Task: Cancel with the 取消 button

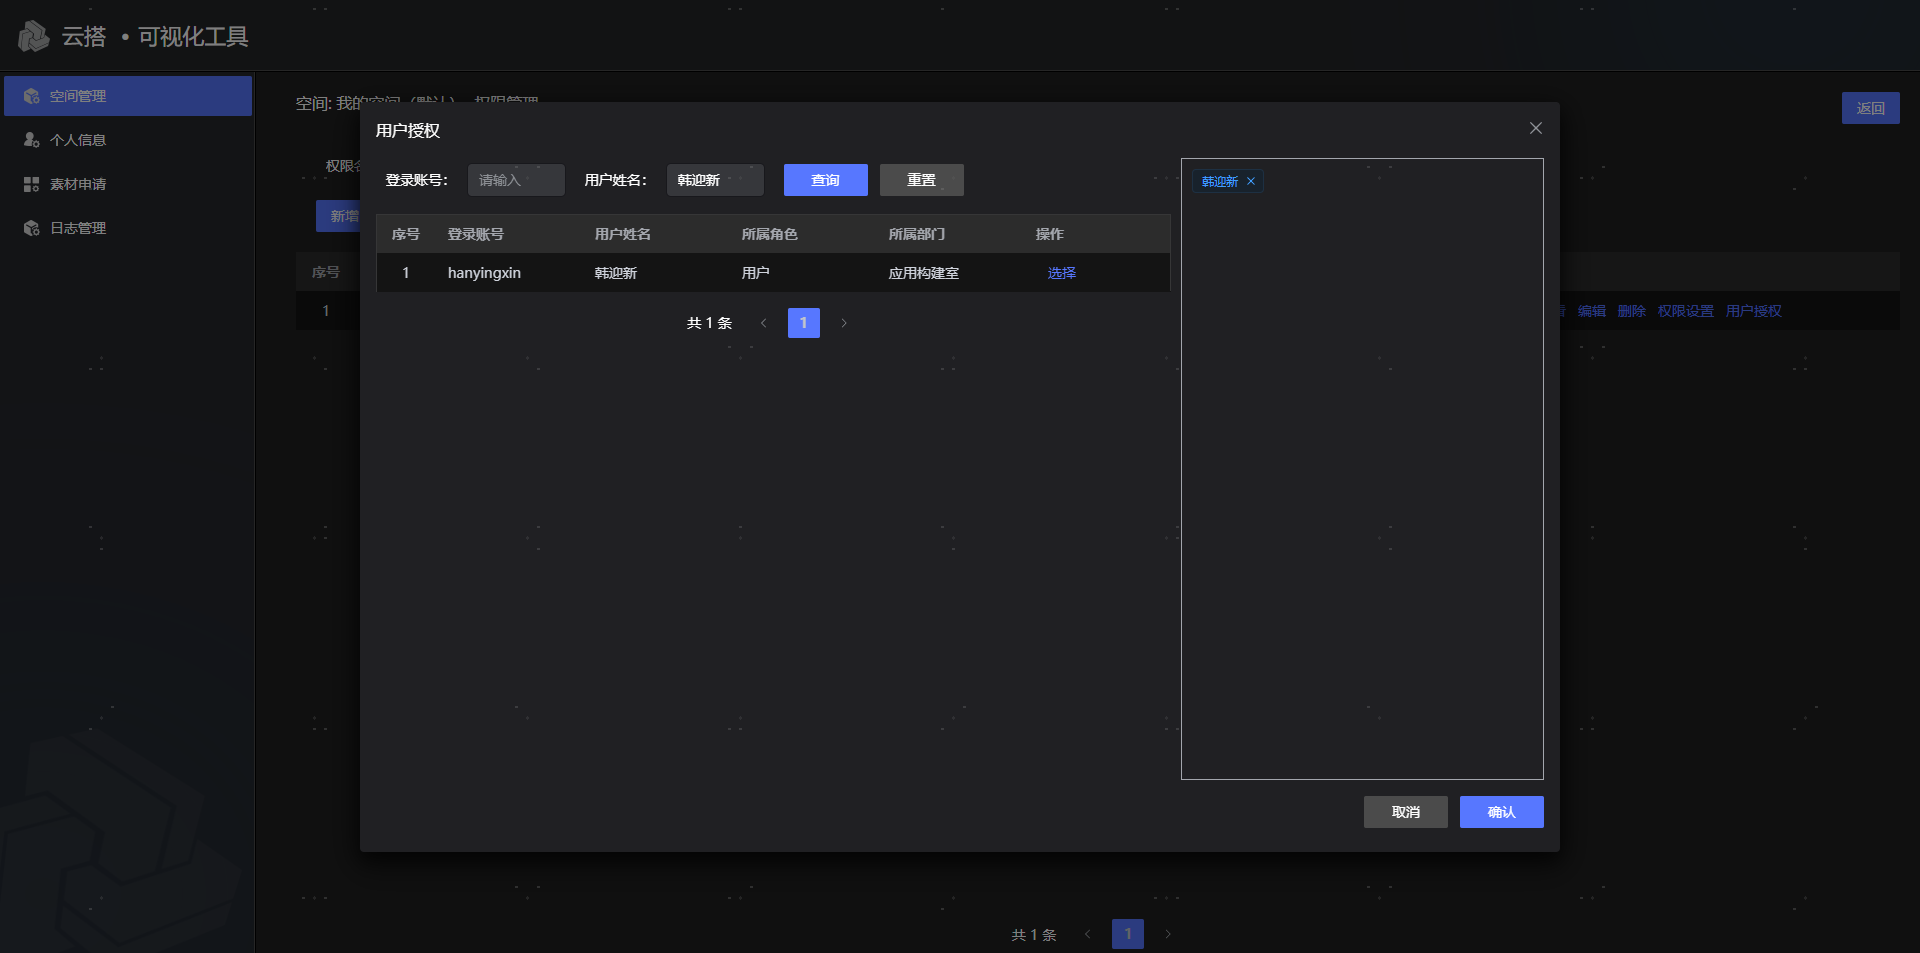Action: pos(1405,812)
